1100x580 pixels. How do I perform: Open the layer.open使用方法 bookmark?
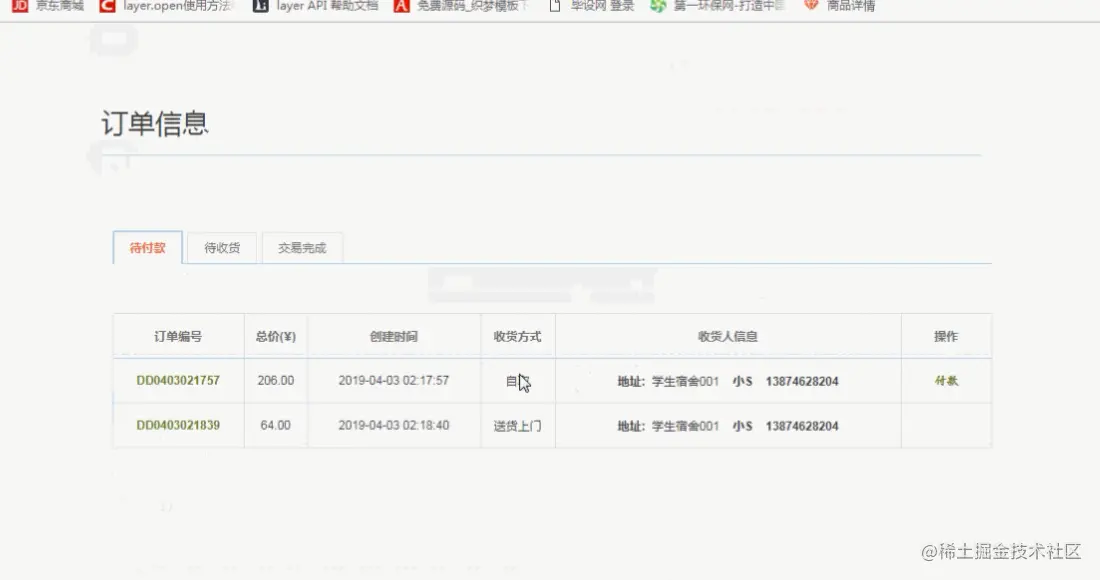point(167,6)
